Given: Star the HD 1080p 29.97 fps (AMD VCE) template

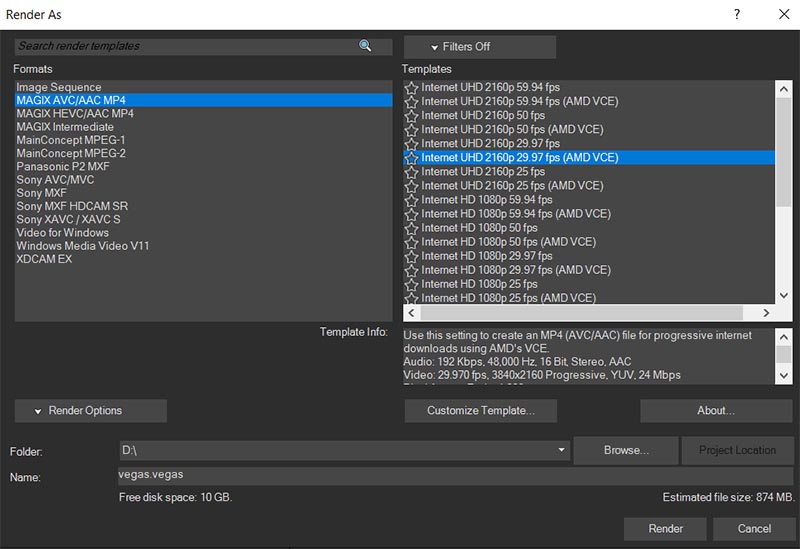Looking at the screenshot, I should pos(411,270).
